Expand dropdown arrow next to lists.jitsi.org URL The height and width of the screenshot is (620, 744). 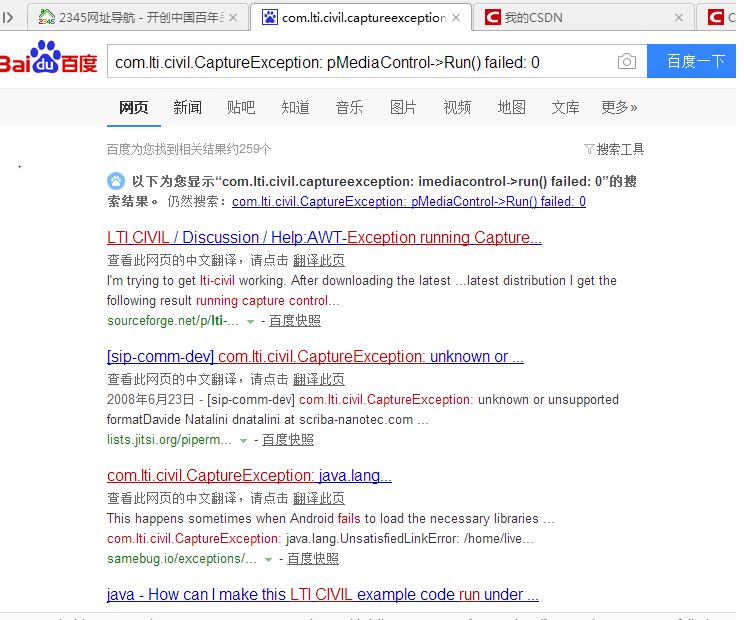(243, 441)
